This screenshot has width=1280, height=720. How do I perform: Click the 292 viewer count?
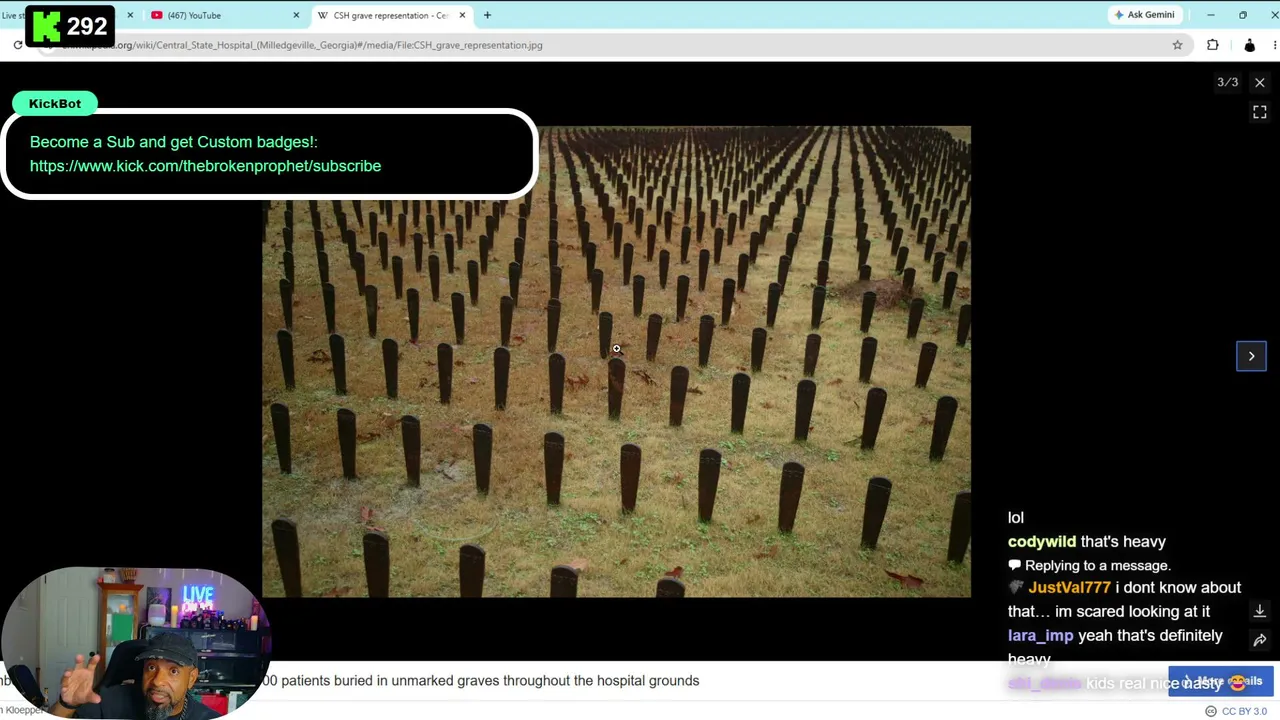click(87, 27)
